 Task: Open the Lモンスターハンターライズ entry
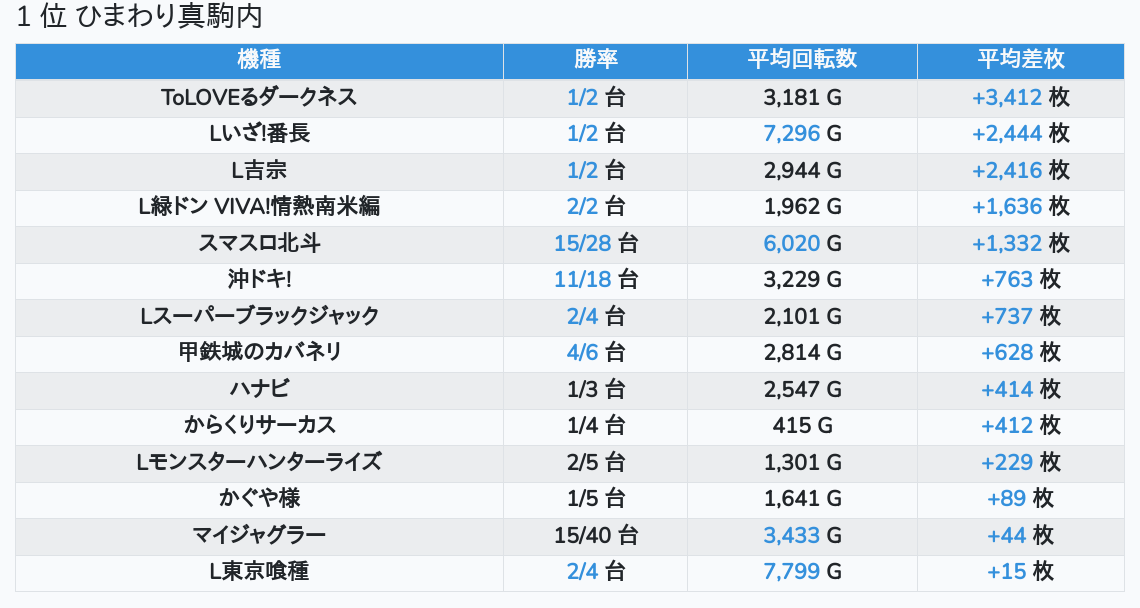pos(259,462)
